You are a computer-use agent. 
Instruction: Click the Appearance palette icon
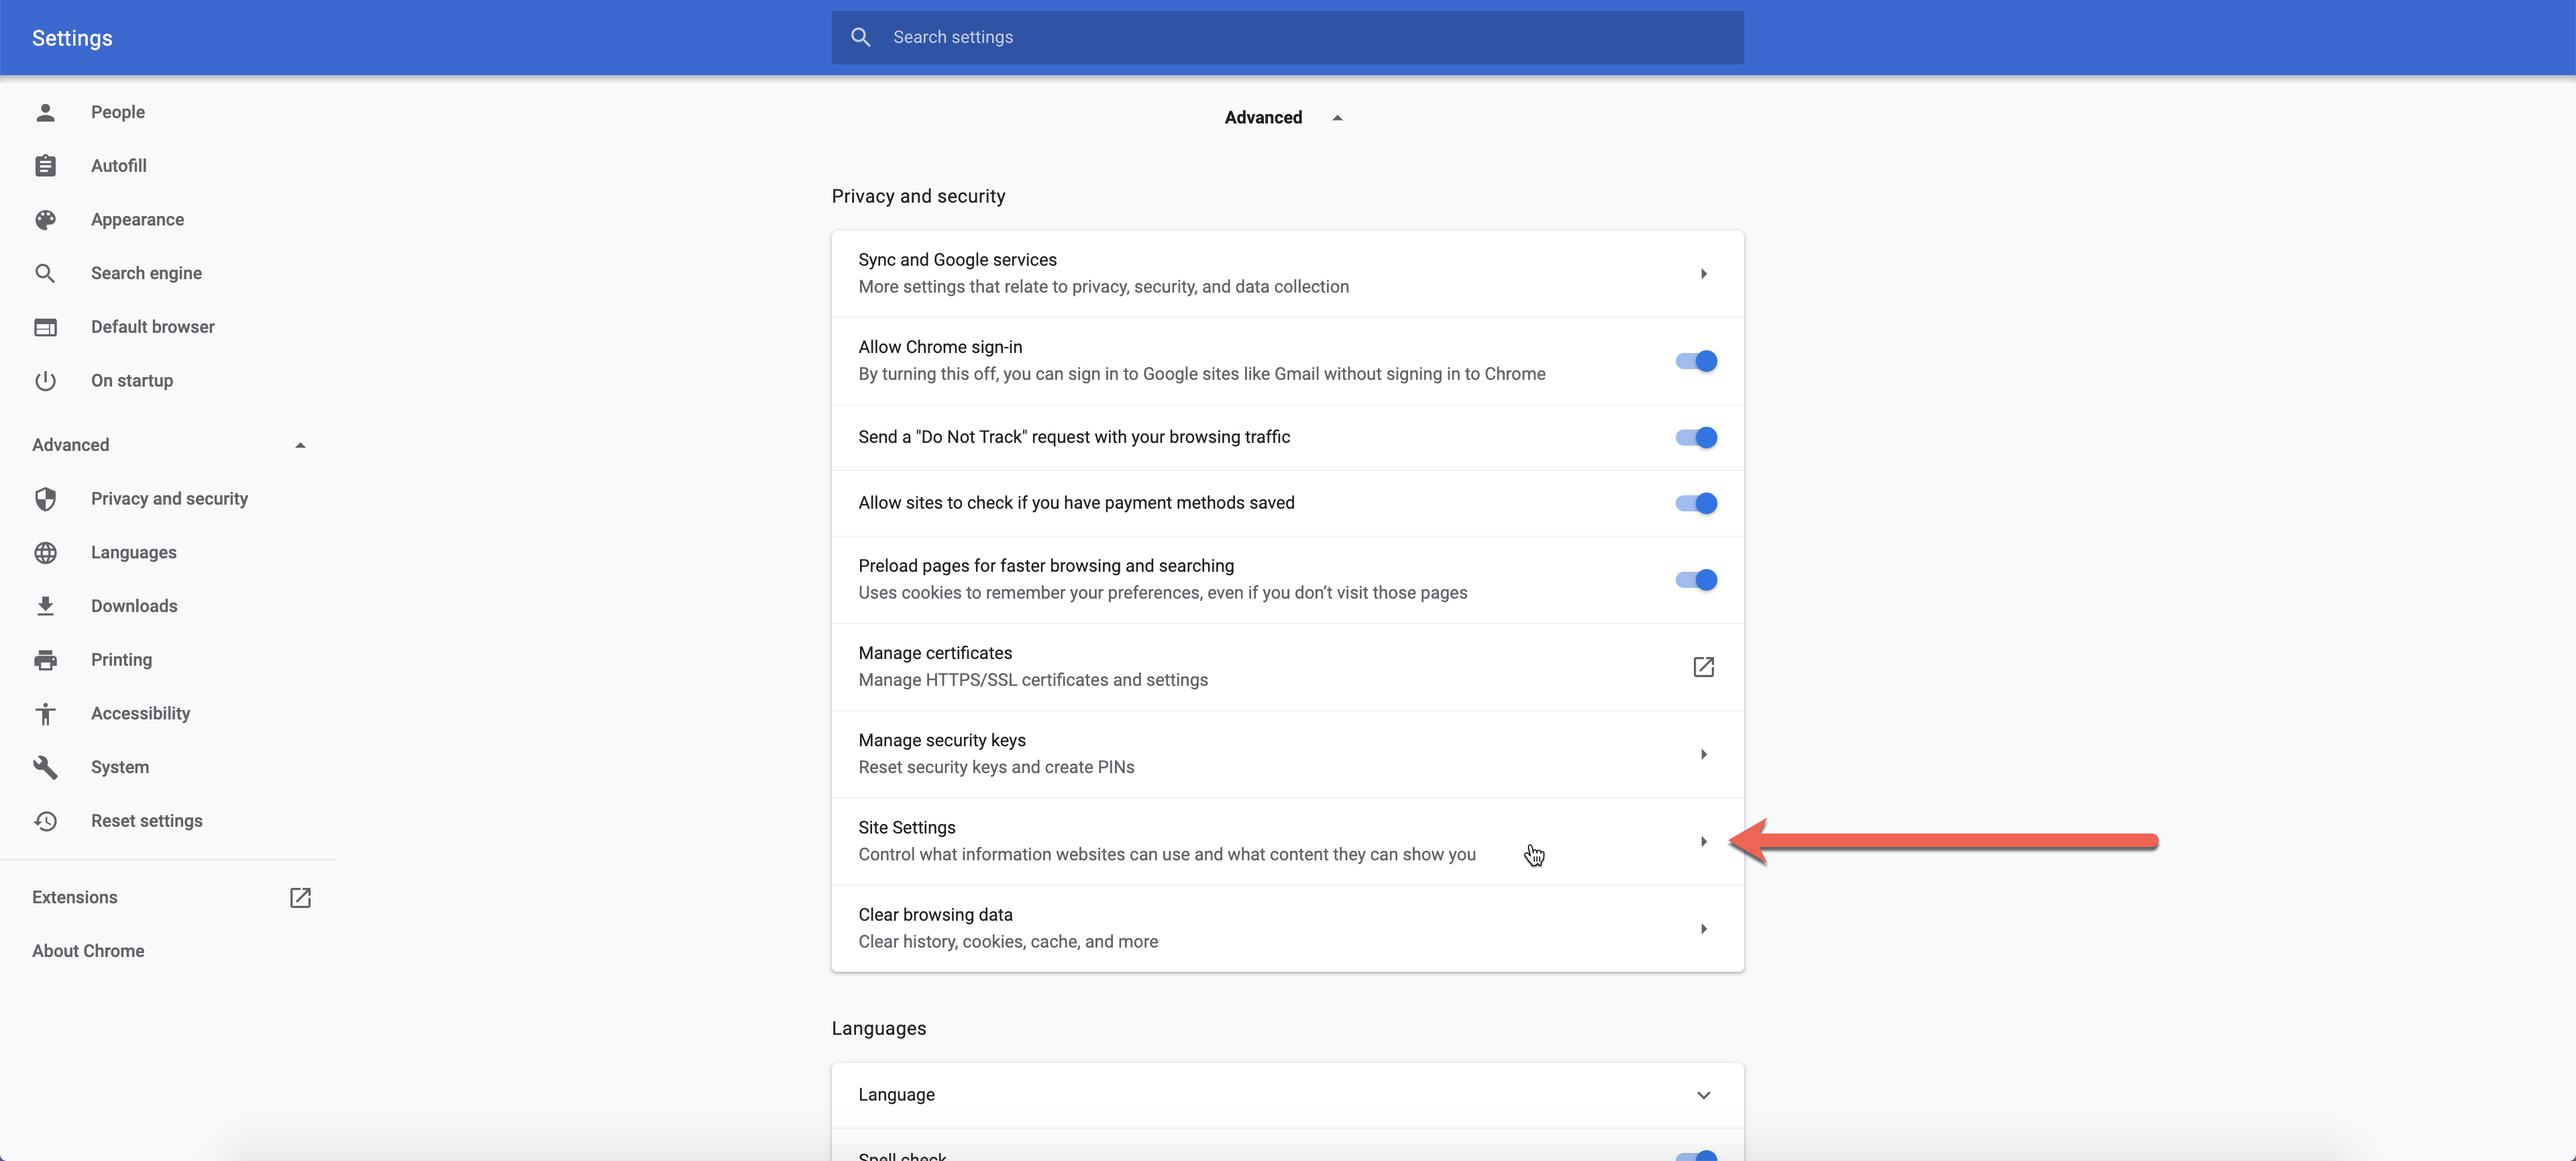[x=45, y=220]
